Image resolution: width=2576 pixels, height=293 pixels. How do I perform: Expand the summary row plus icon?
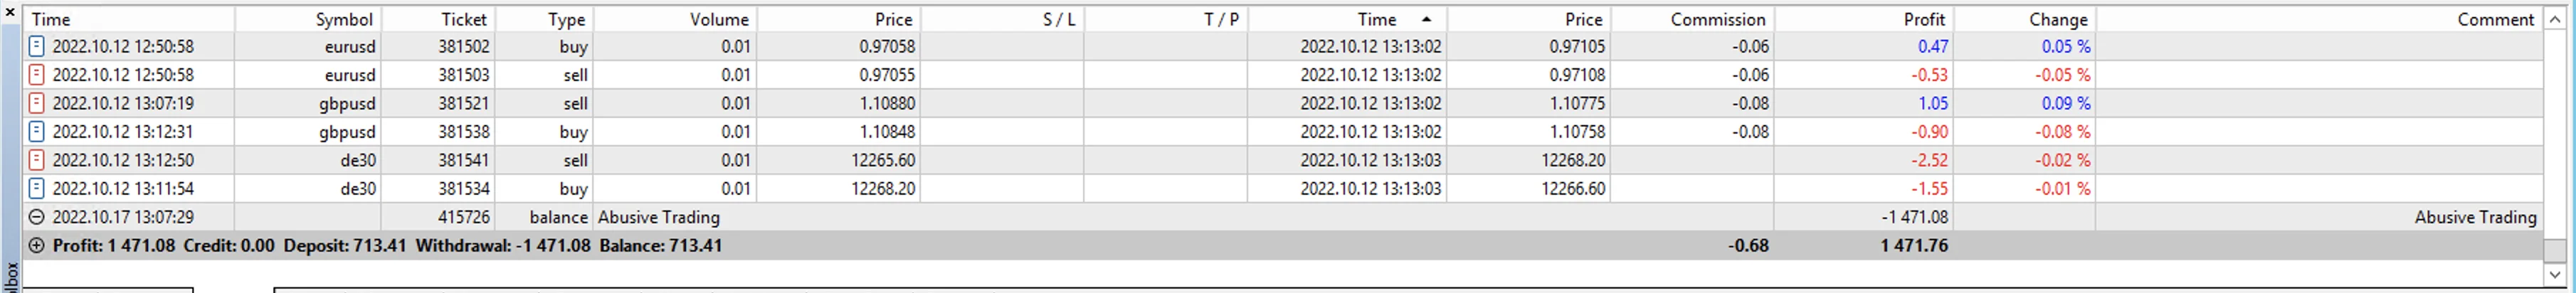[37, 246]
